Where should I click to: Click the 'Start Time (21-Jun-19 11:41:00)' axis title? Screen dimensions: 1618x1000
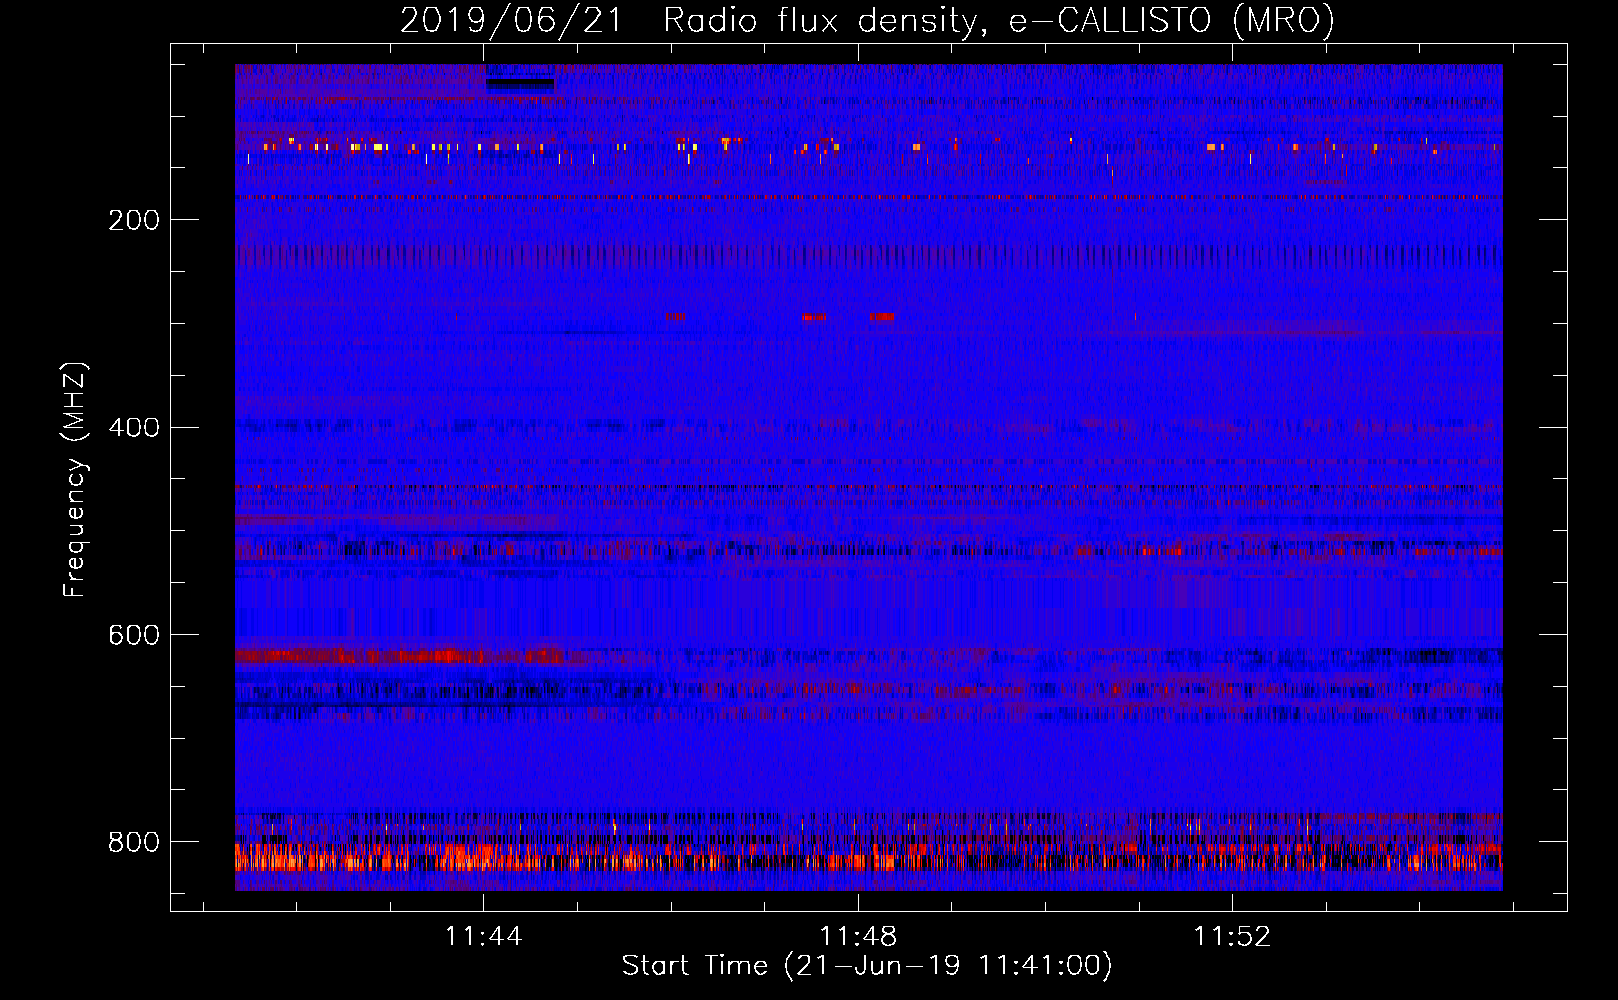coord(867,966)
